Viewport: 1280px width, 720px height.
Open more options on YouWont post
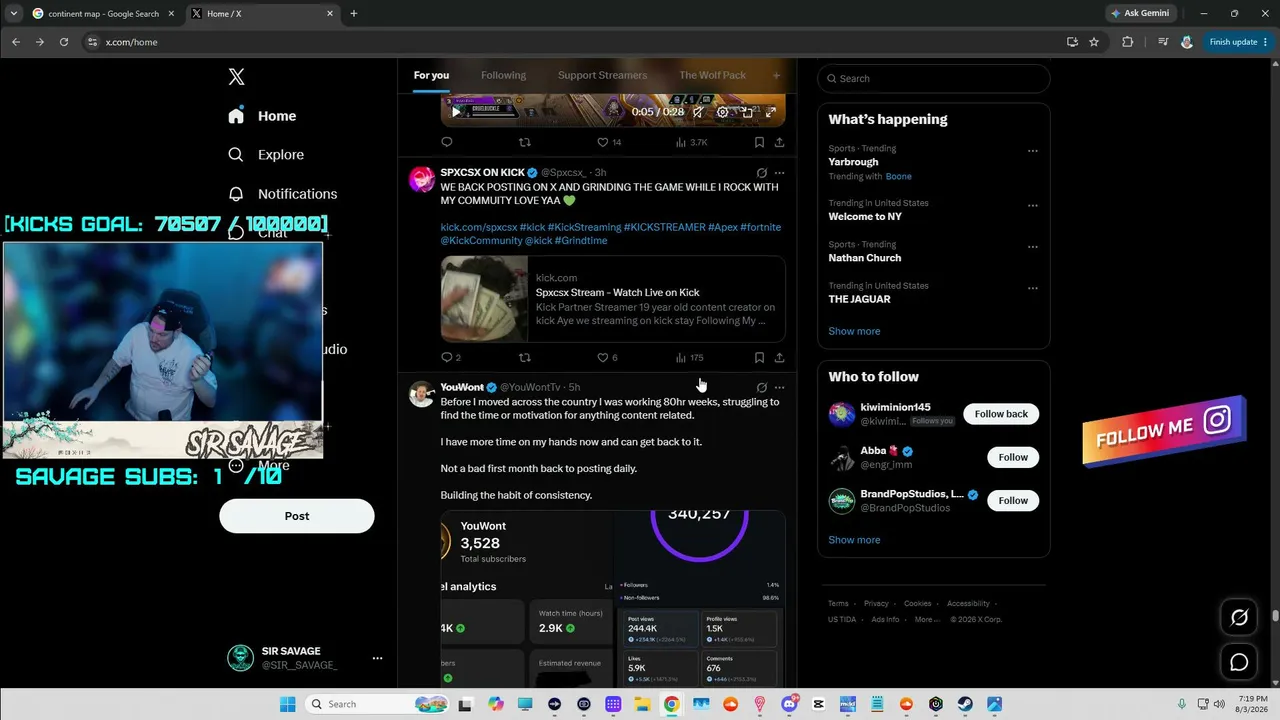tap(779, 387)
